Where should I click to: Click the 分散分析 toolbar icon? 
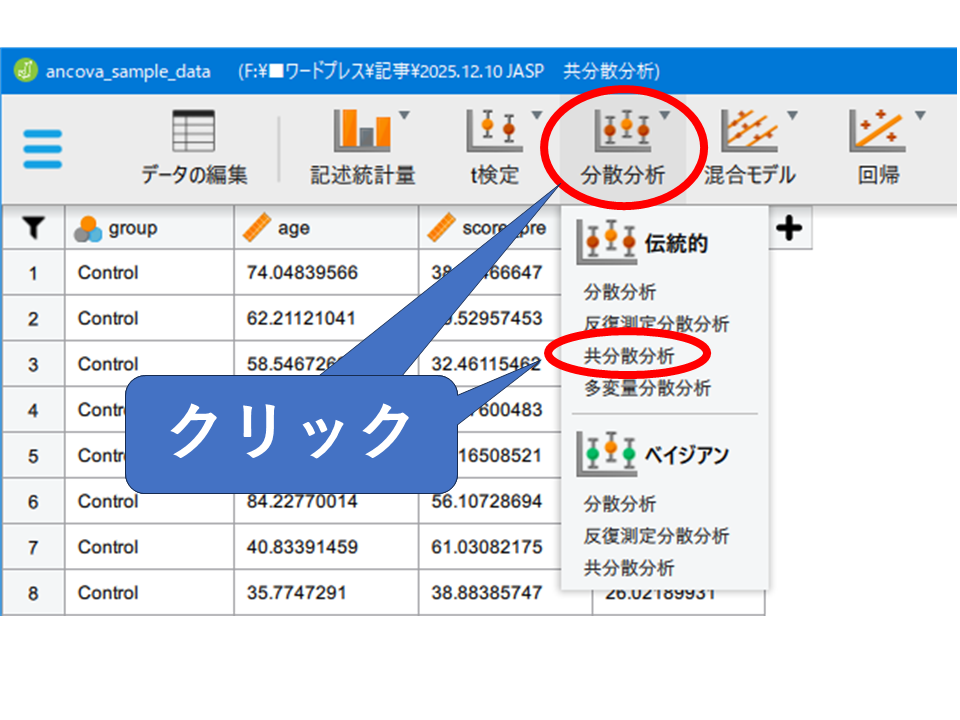[x=622, y=131]
